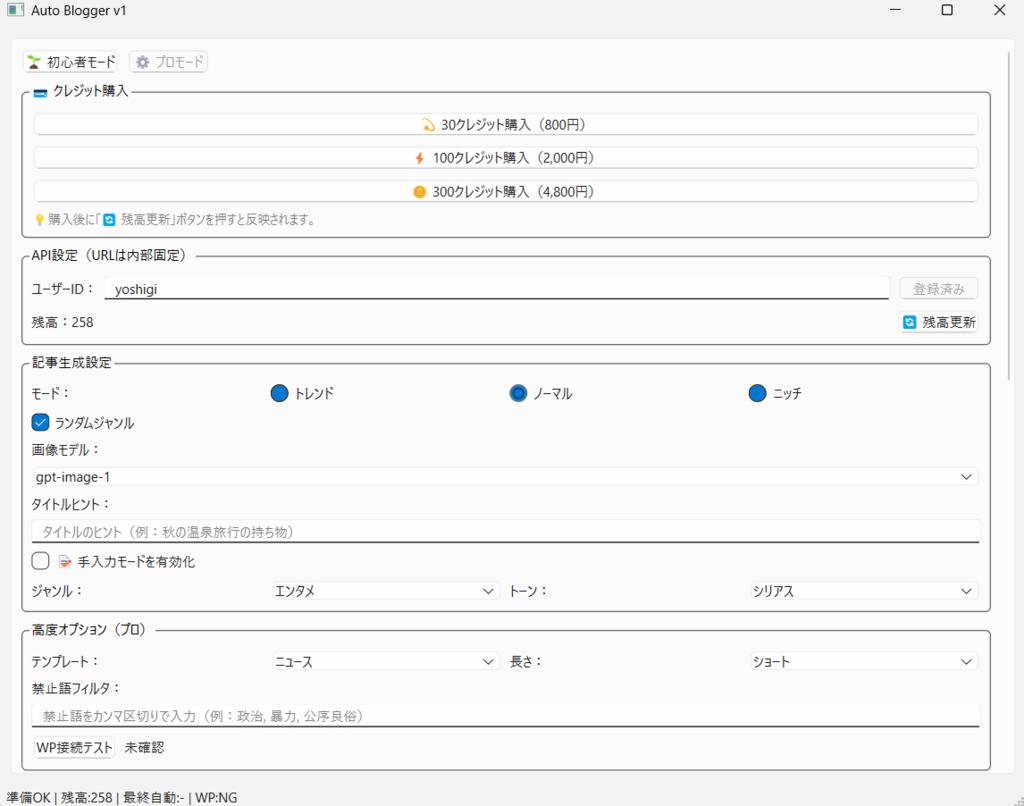Click the seedling icon on 初心者モード button
This screenshot has width=1024, height=806.
[32, 62]
